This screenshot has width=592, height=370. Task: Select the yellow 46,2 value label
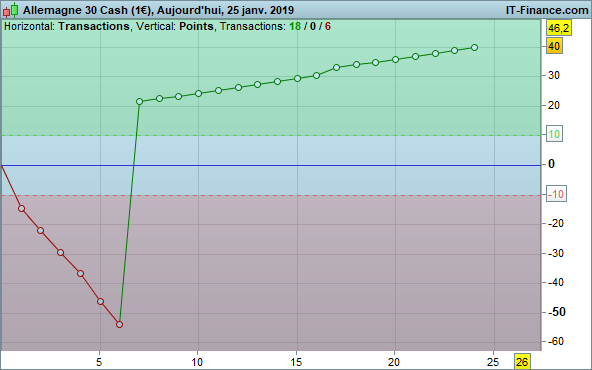pyautogui.click(x=559, y=28)
